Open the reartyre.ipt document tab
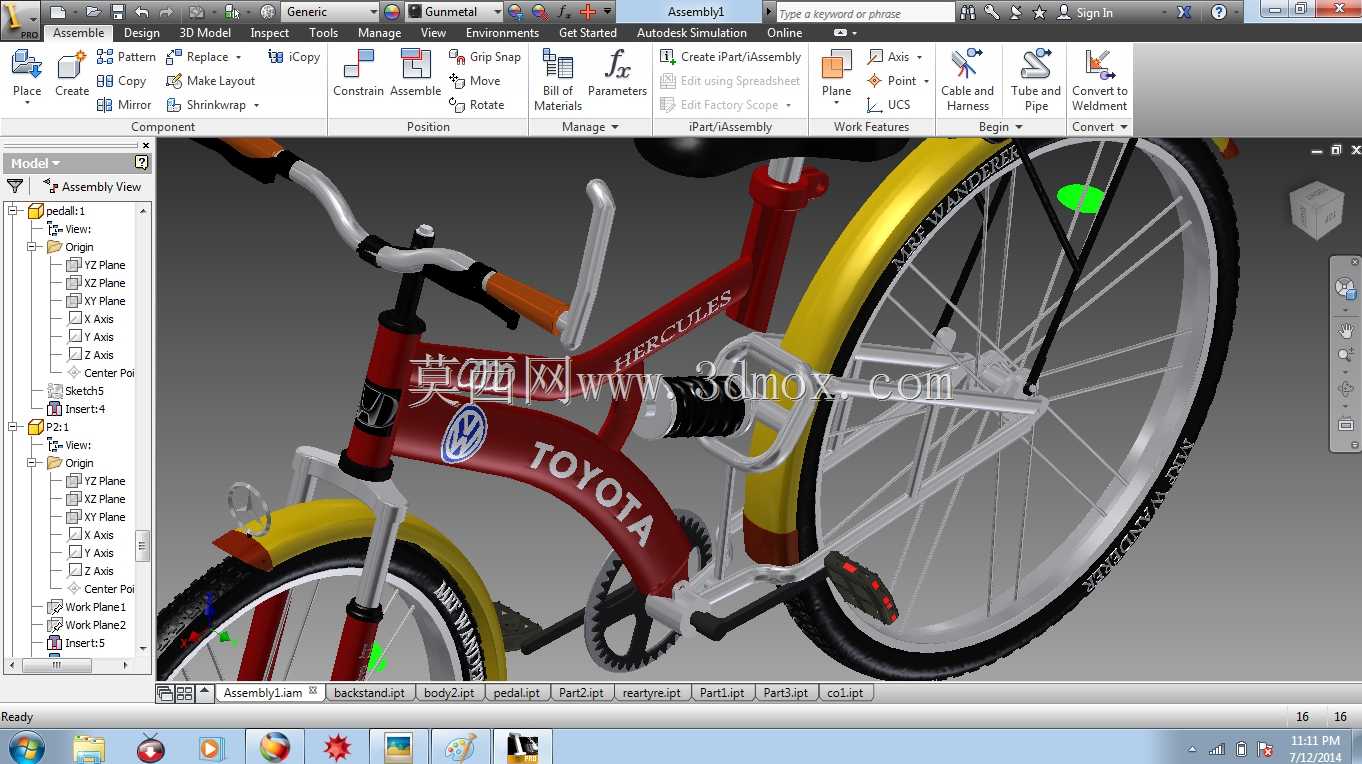This screenshot has width=1362, height=764. (x=651, y=692)
